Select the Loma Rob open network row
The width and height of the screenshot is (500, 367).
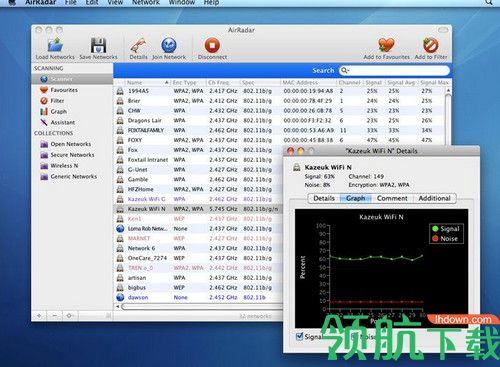(198, 229)
